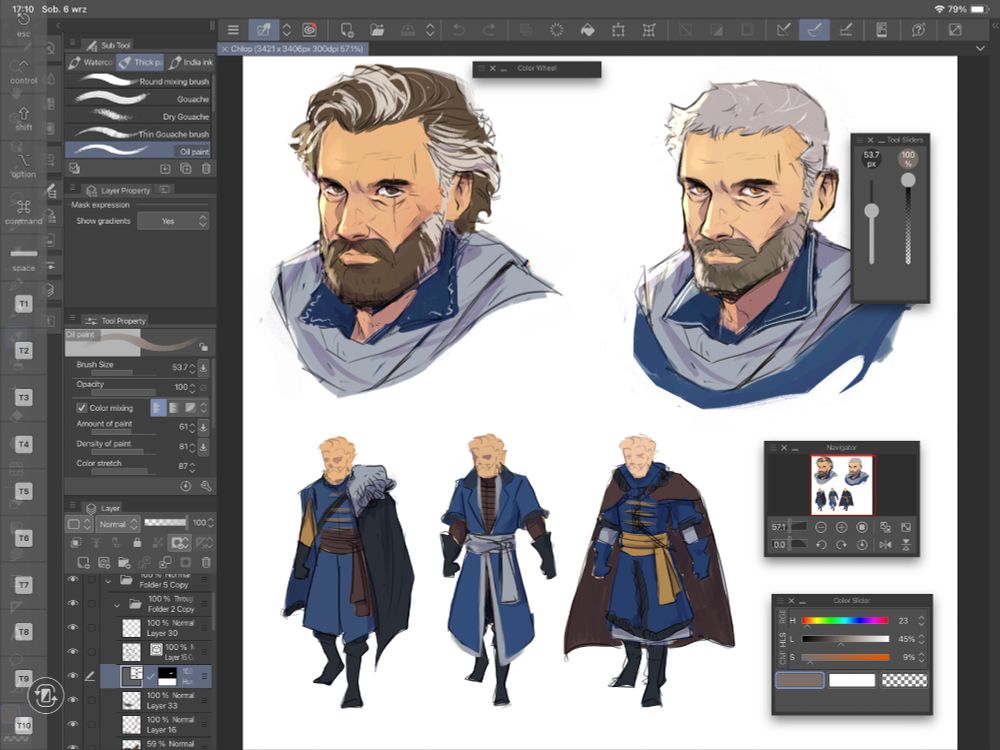Click the Hue value stepper arrows

click(x=921, y=620)
